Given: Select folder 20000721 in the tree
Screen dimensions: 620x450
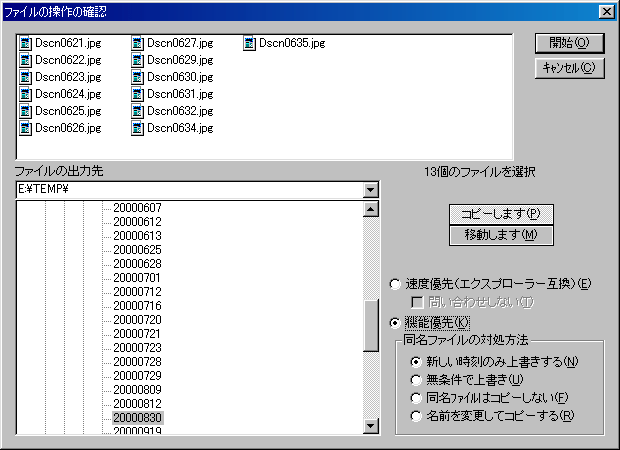Looking at the screenshot, I should pyautogui.click(x=137, y=334).
